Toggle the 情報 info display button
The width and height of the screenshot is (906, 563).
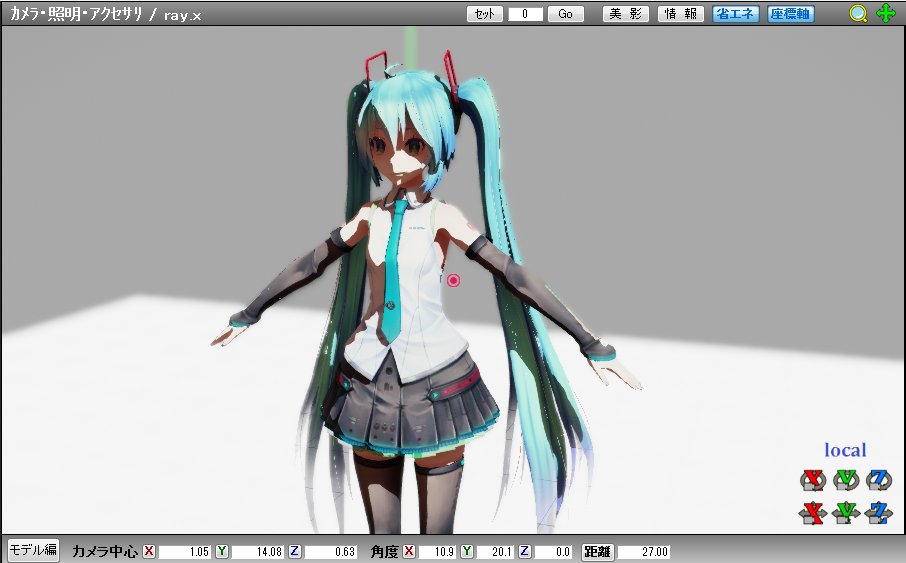tap(681, 14)
